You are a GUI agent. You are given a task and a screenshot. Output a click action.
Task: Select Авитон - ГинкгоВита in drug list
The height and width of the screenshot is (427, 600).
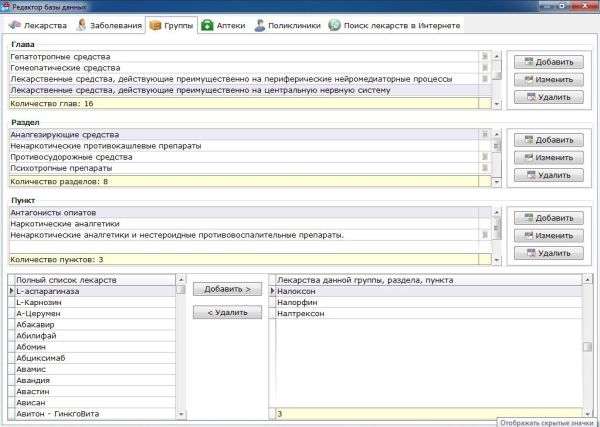[95, 414]
